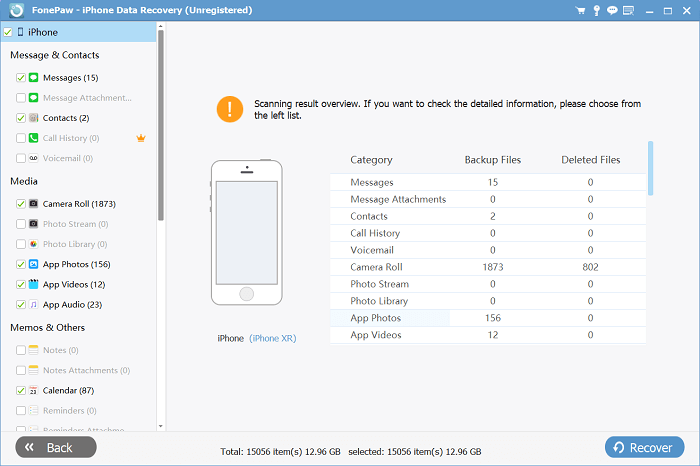Click the FonePaw logo icon
700x466 pixels.
[x=17, y=10]
